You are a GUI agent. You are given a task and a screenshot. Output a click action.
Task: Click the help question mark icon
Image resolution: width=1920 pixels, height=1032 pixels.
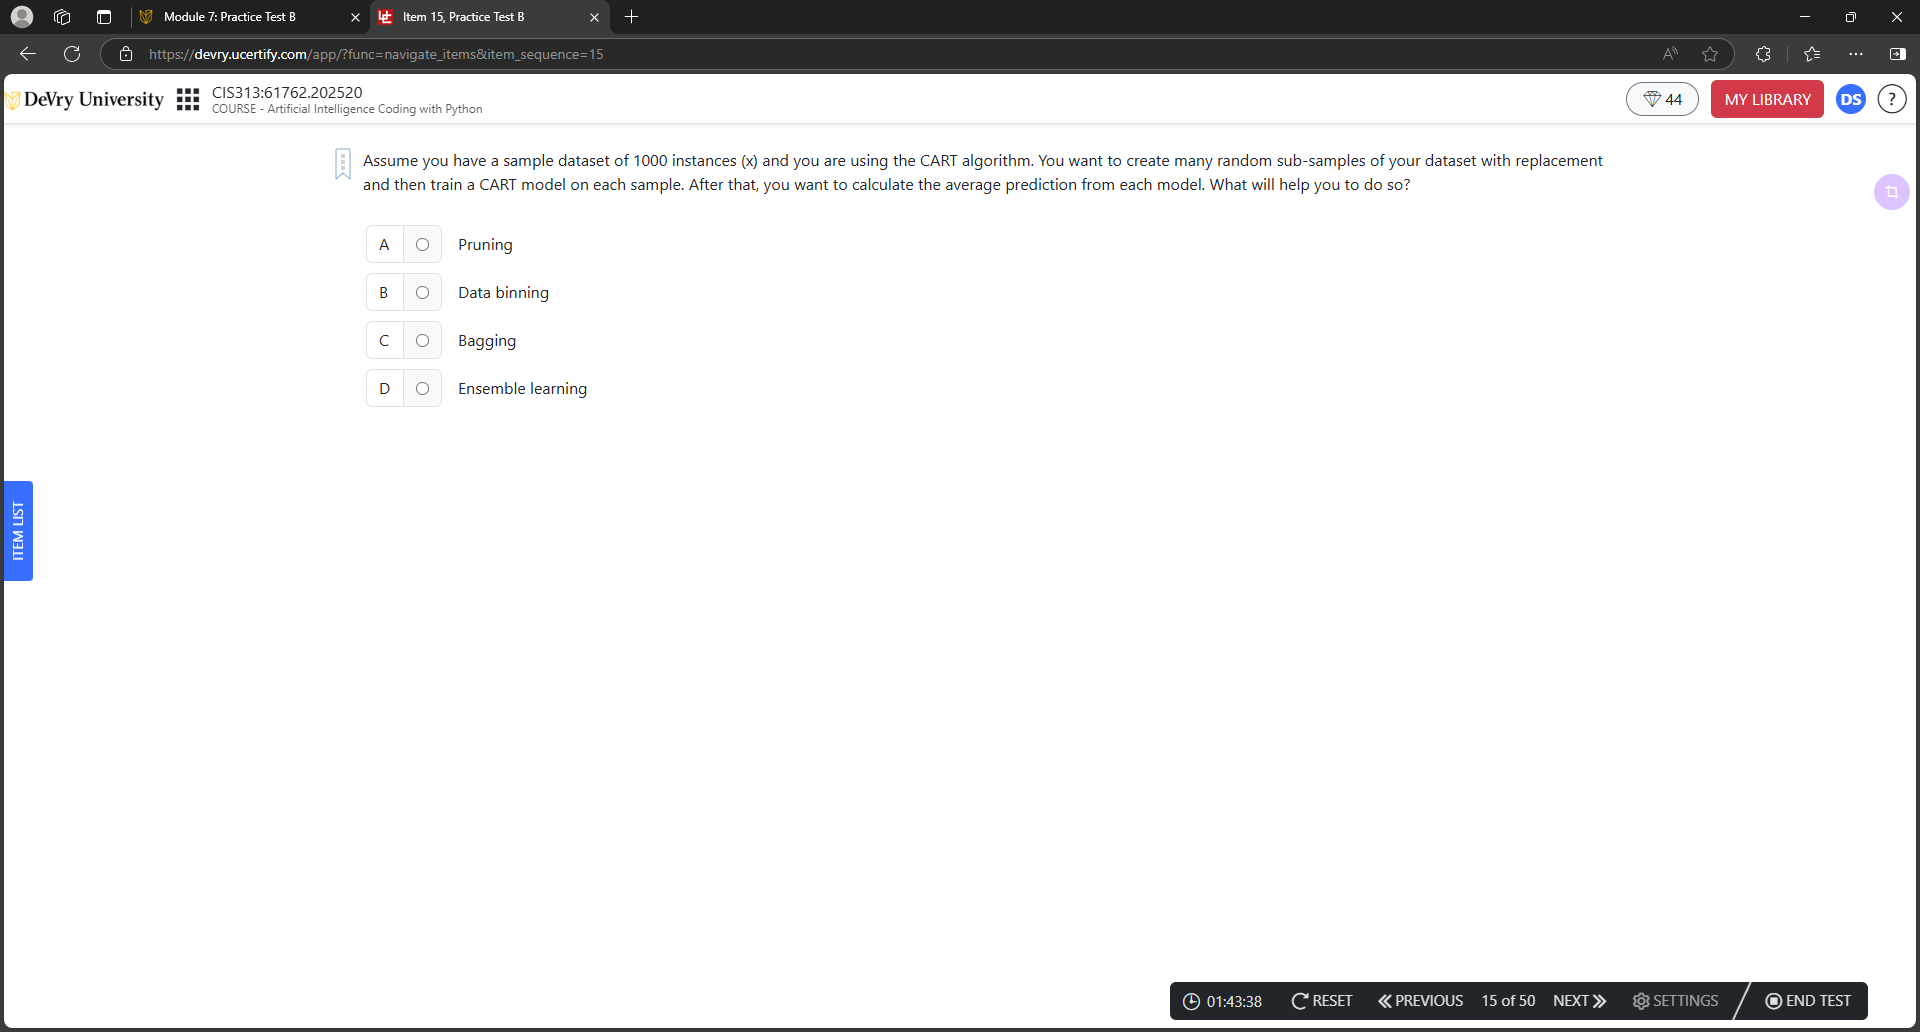pyautogui.click(x=1891, y=99)
